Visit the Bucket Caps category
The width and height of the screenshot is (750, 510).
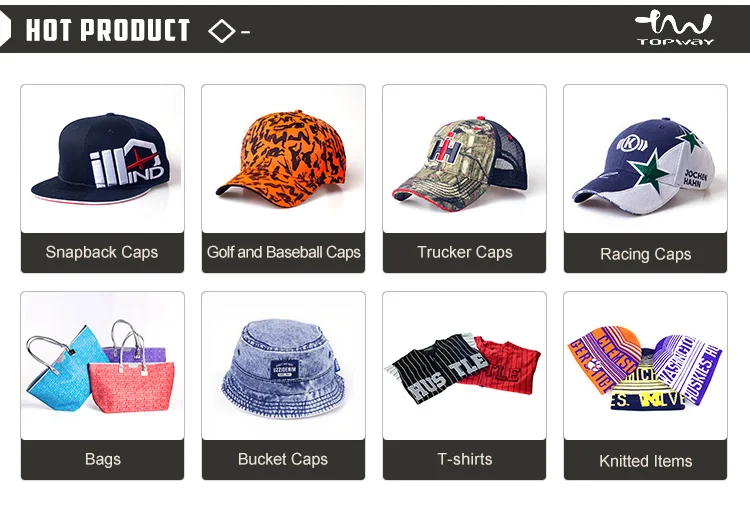click(x=283, y=460)
